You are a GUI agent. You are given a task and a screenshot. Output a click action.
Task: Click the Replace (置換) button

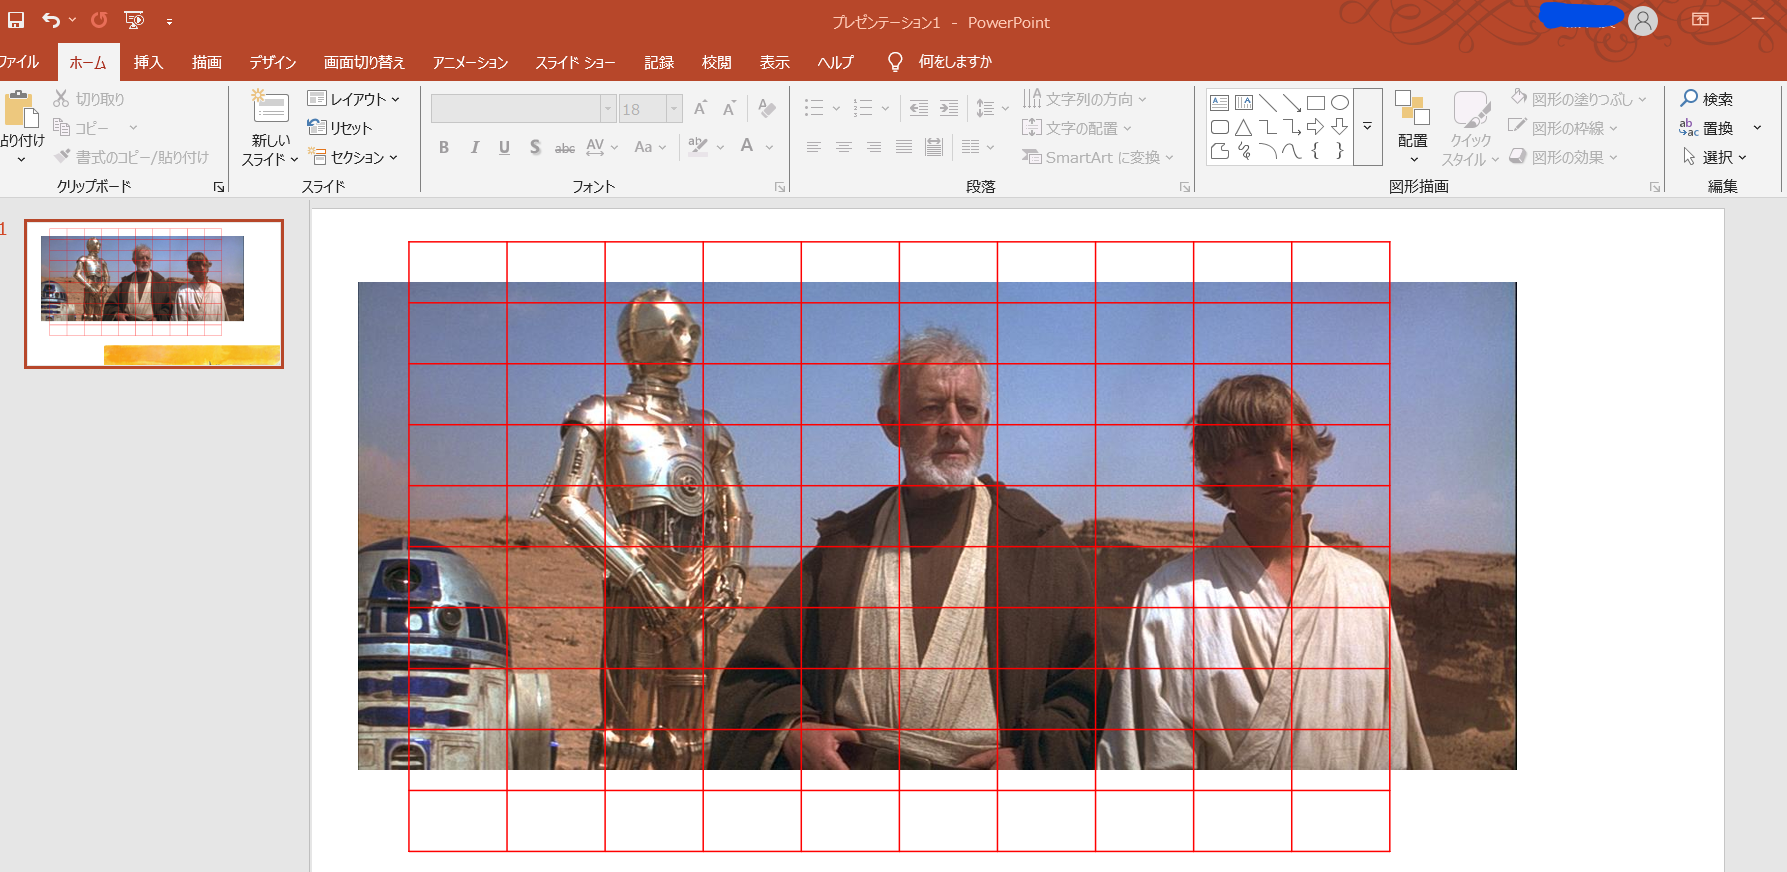[1707, 128]
